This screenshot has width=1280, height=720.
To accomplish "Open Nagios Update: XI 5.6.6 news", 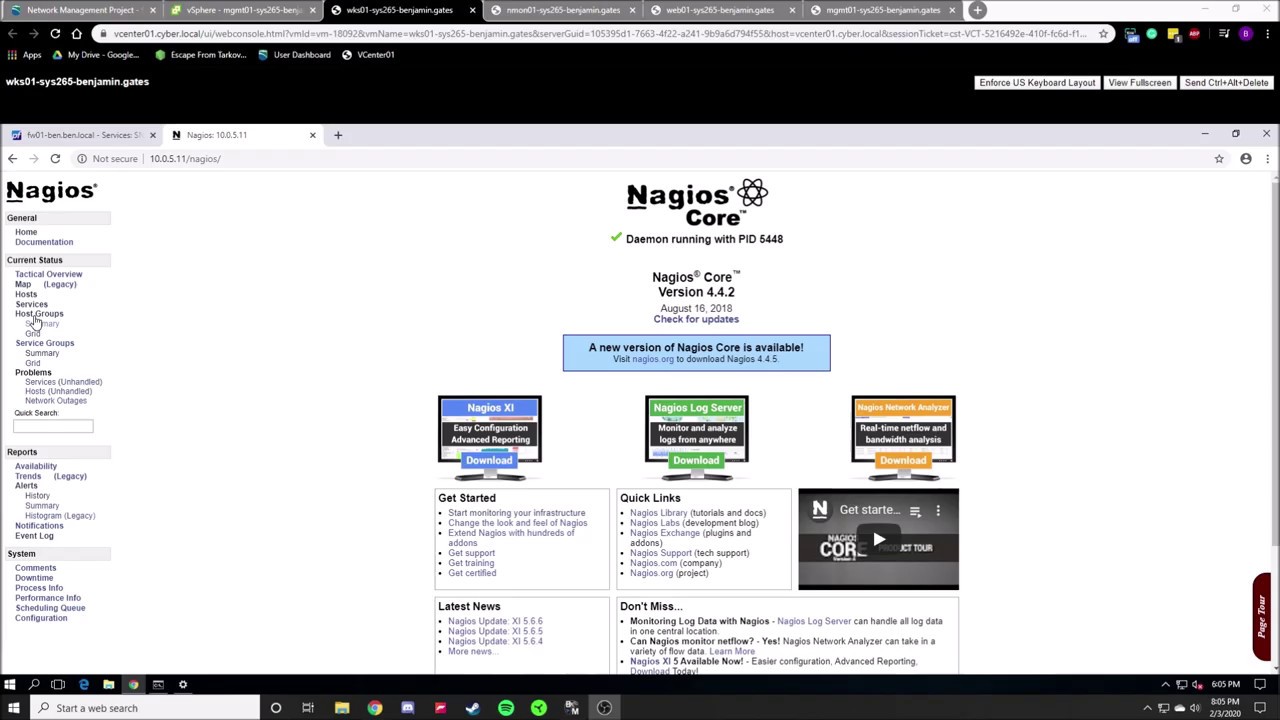I will point(495,621).
